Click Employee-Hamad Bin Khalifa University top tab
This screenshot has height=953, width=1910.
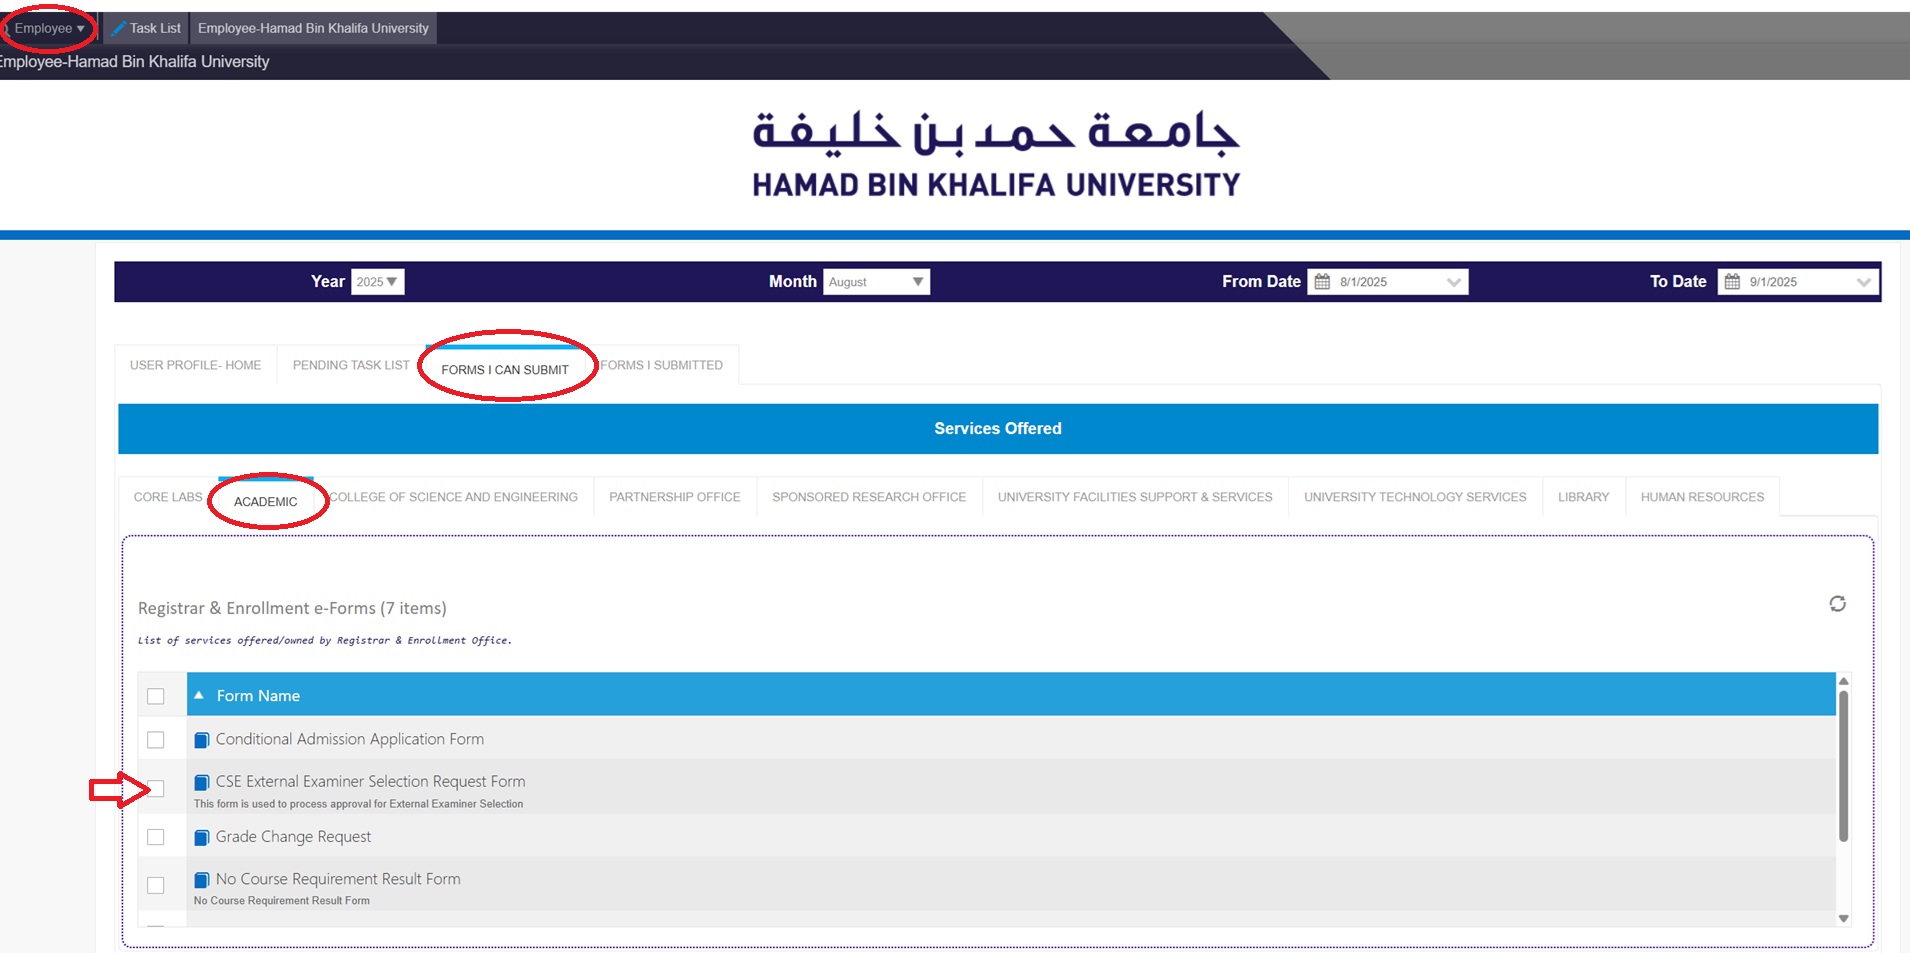point(313,28)
